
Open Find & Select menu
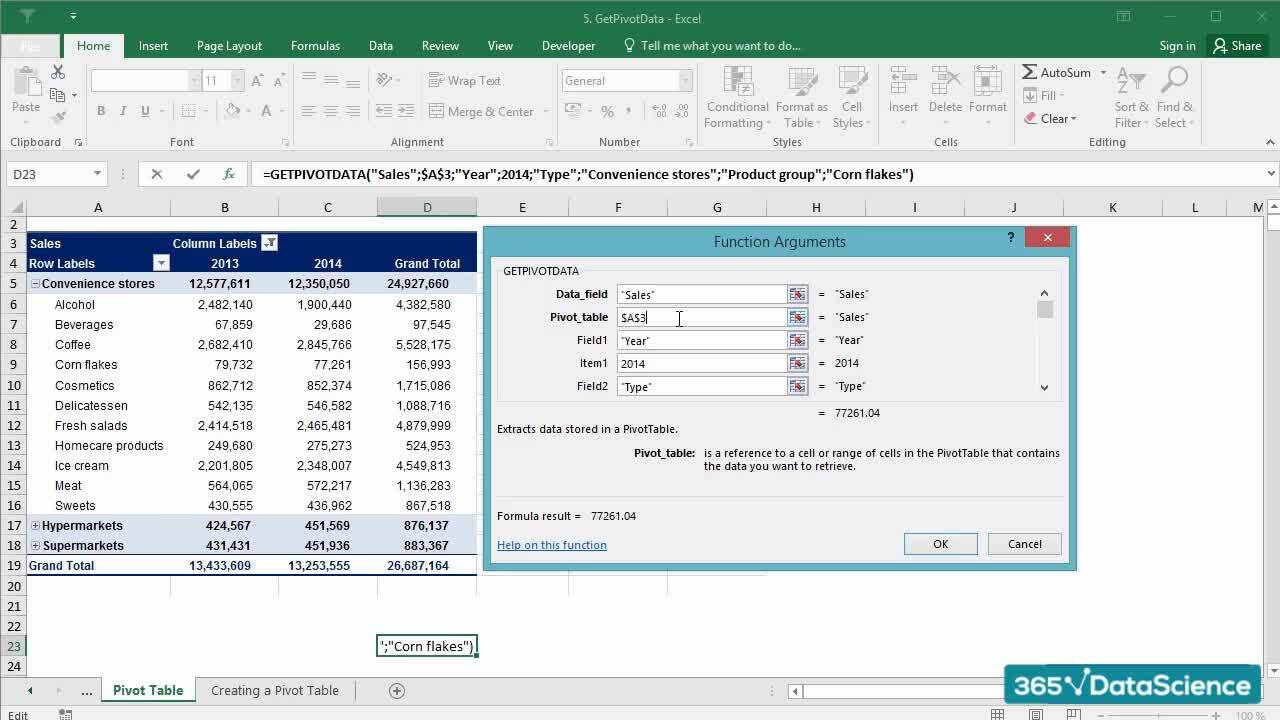(x=1174, y=98)
